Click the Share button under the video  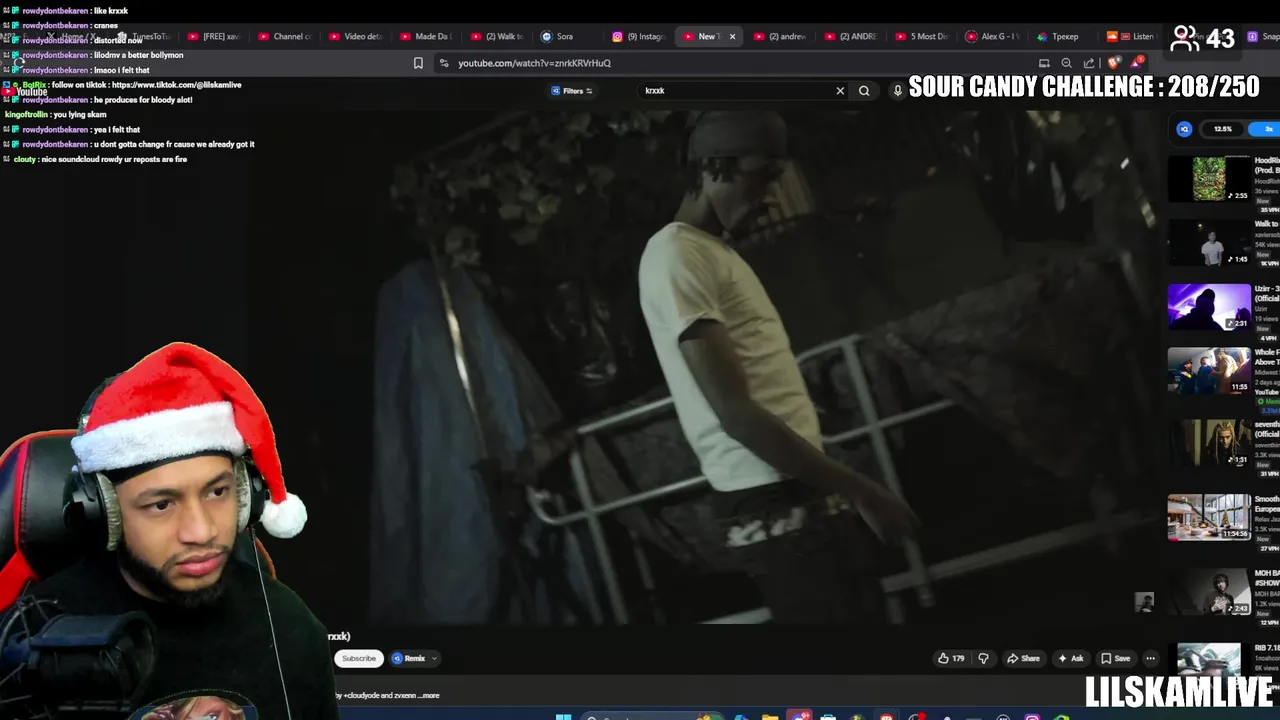coord(1023,658)
